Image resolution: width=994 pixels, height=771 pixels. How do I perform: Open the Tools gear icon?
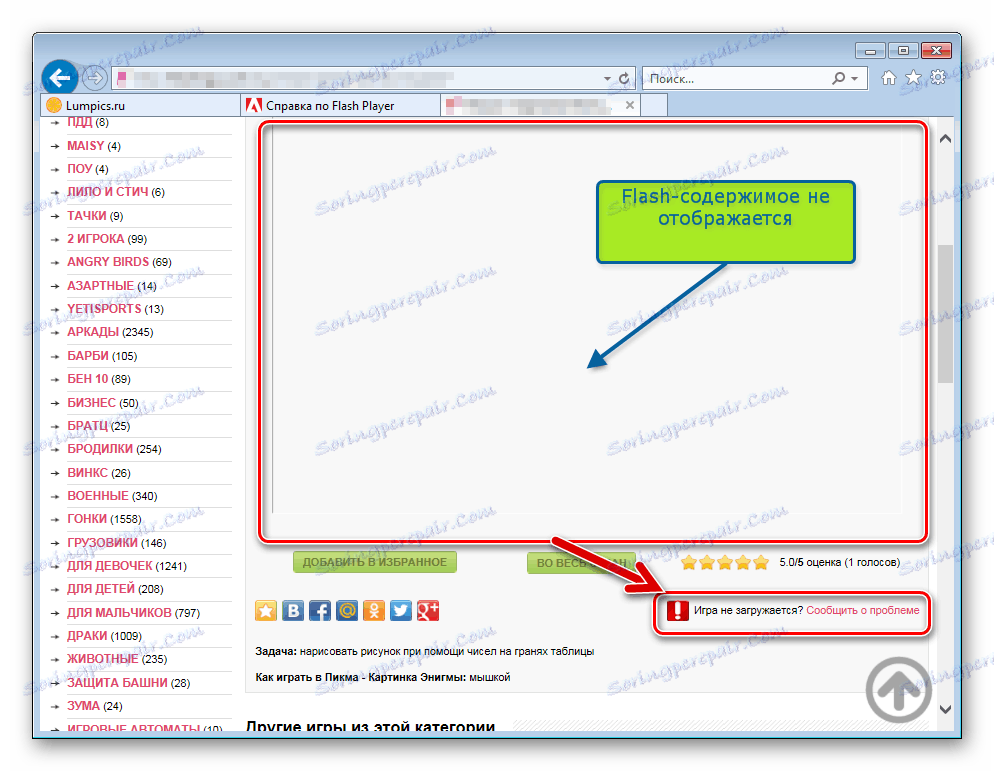(x=938, y=77)
